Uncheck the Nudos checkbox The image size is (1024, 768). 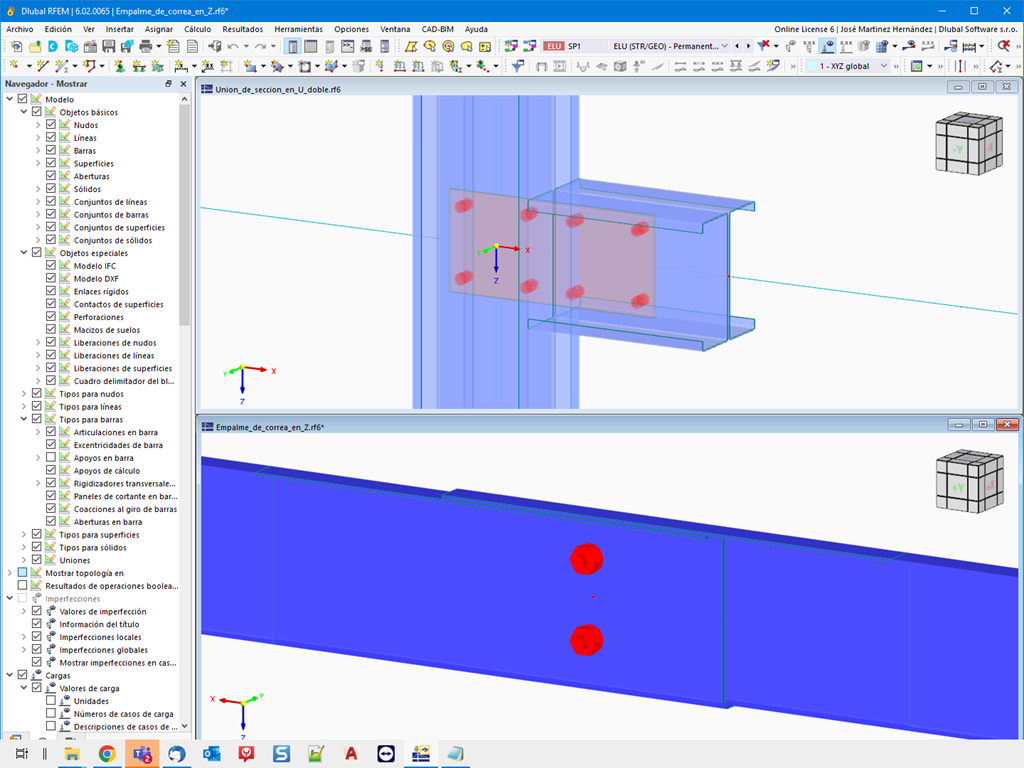51,125
